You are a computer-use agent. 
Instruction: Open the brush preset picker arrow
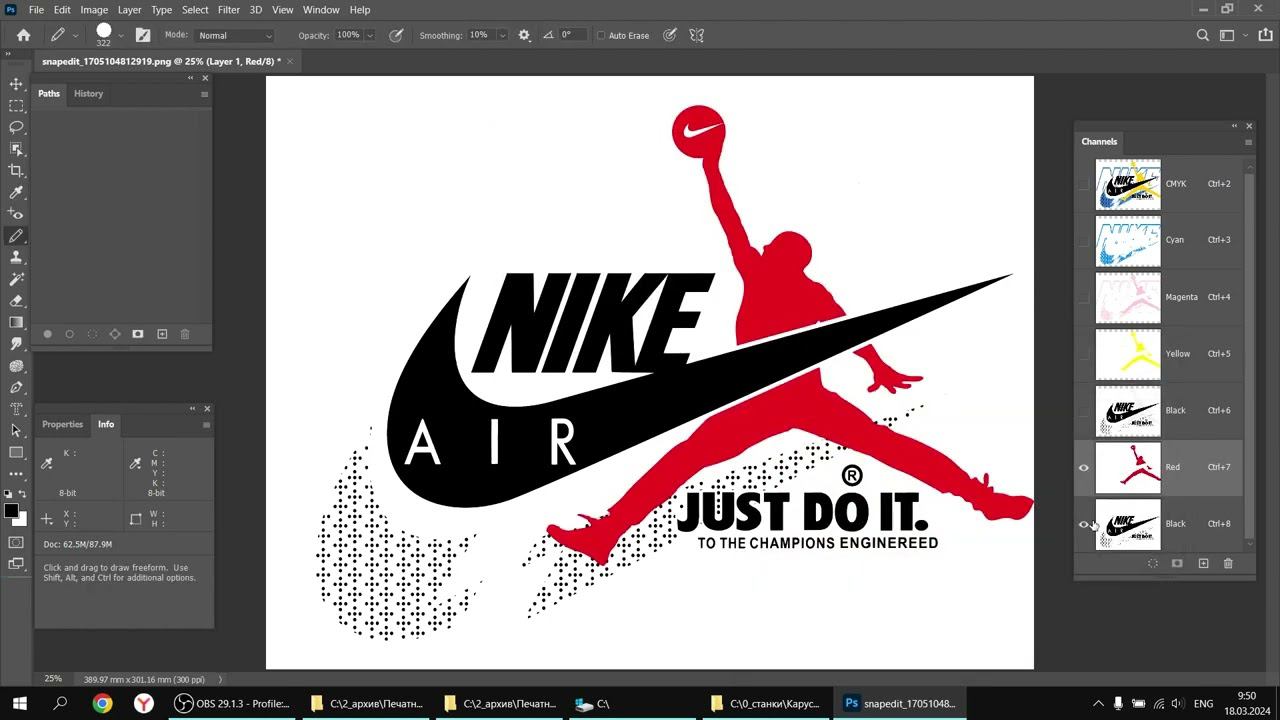(121, 35)
